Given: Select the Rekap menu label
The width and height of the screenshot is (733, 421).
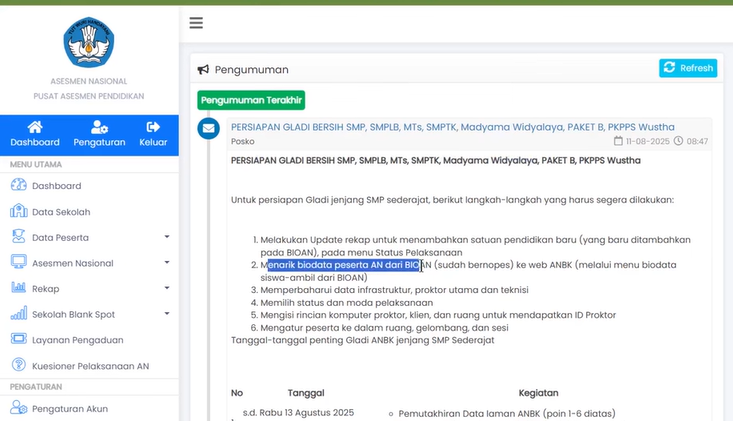Looking at the screenshot, I should pos(45,289).
